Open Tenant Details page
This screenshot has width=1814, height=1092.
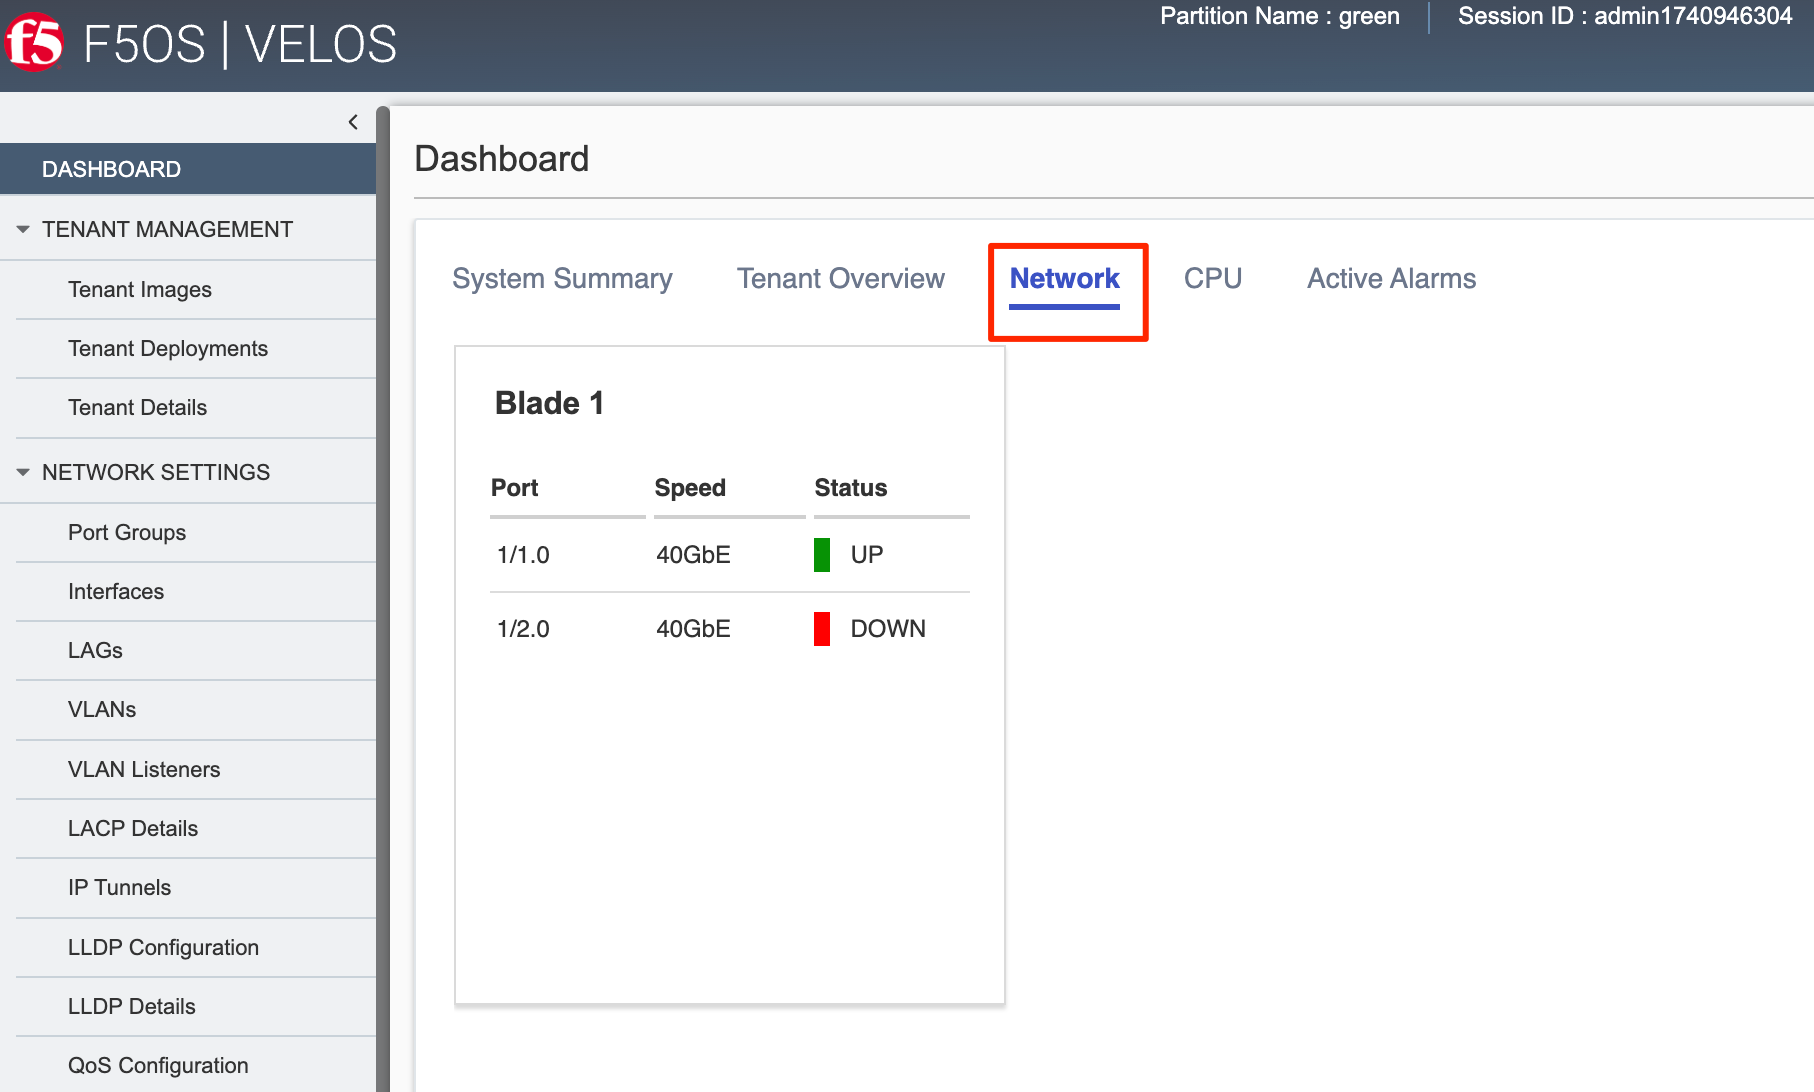point(138,408)
